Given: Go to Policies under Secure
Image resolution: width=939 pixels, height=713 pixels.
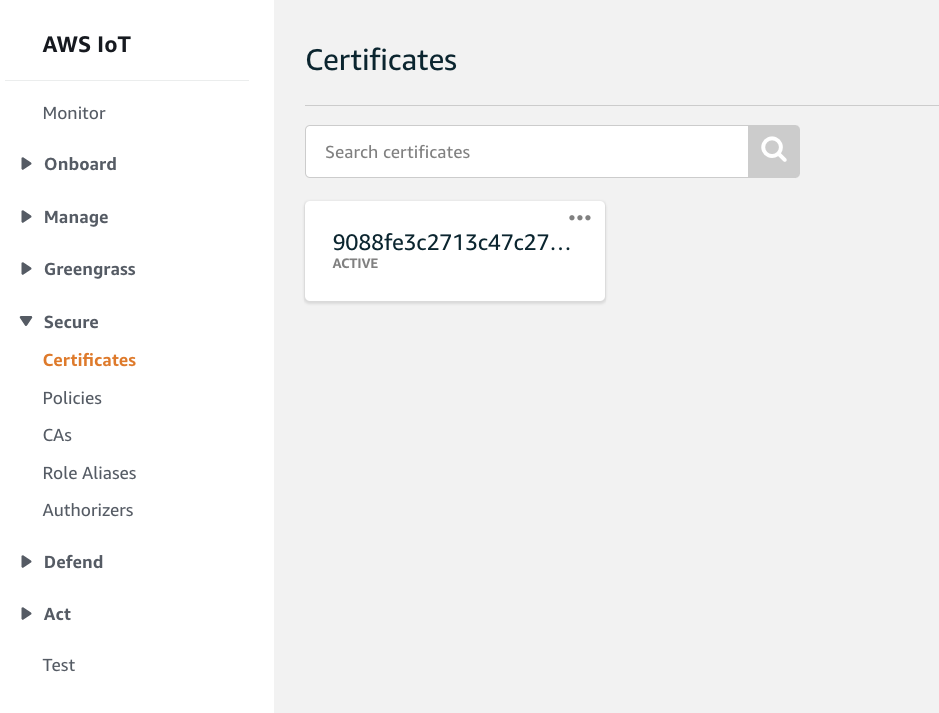Looking at the screenshot, I should (x=72, y=398).
